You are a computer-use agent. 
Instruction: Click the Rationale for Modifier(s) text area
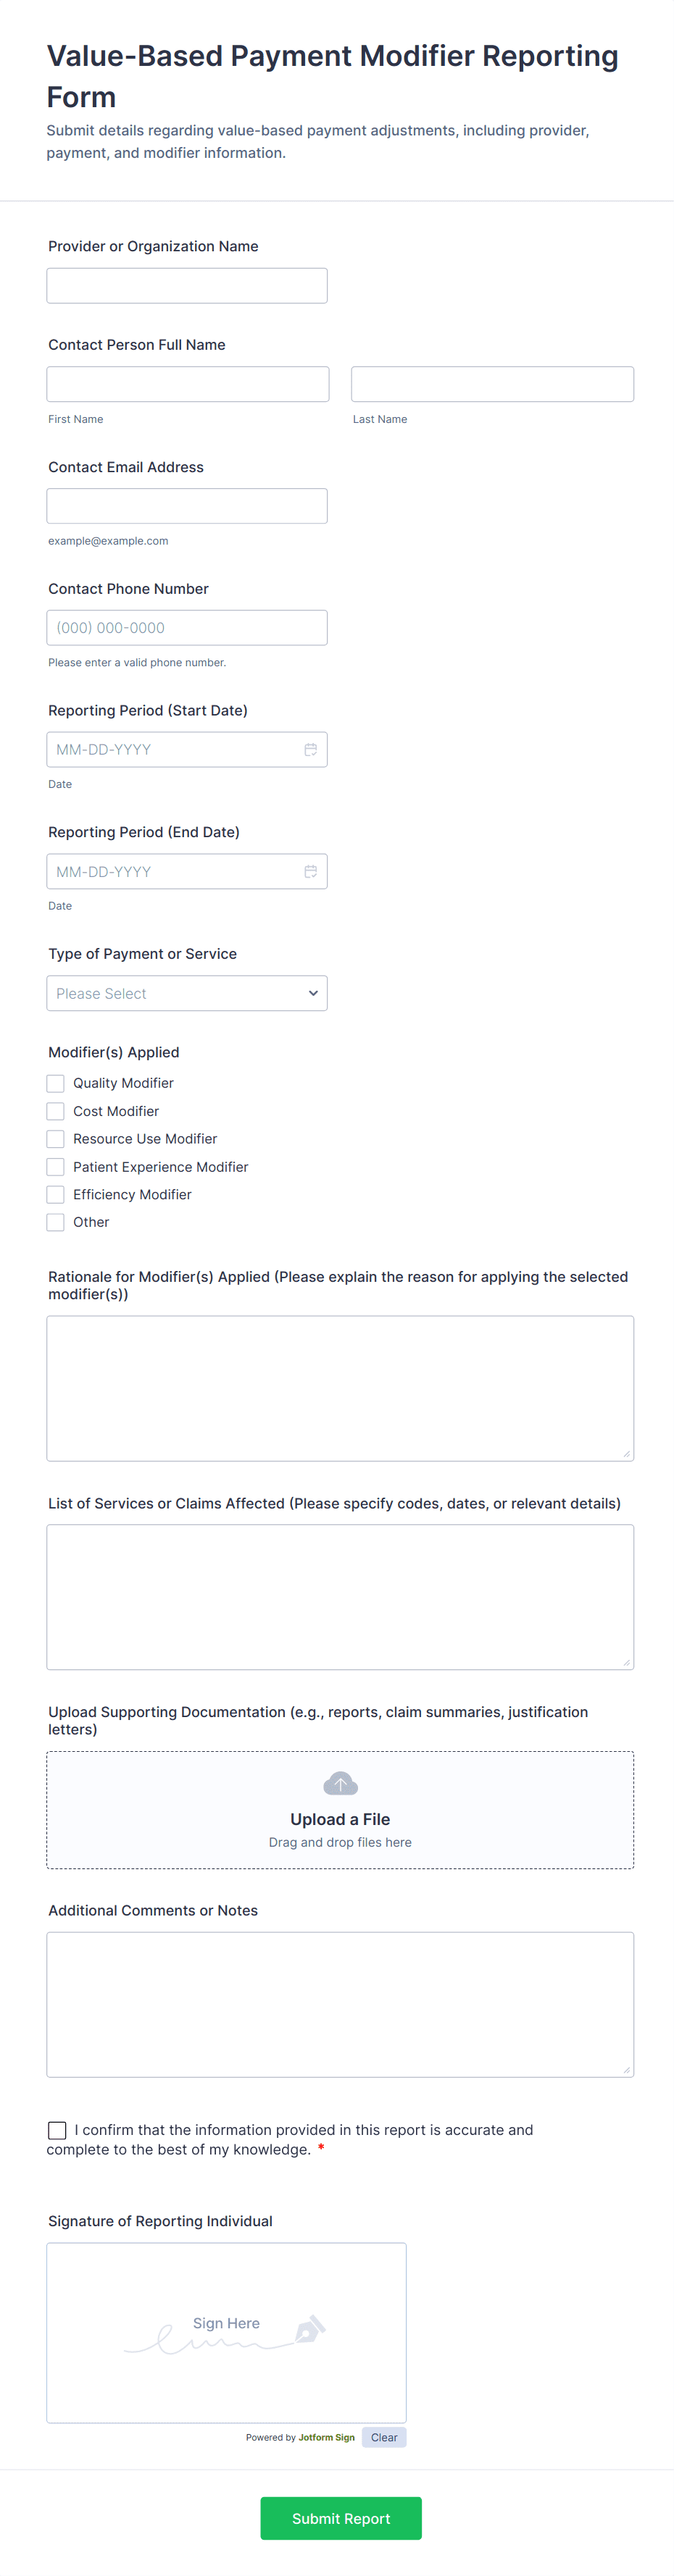pos(340,1388)
